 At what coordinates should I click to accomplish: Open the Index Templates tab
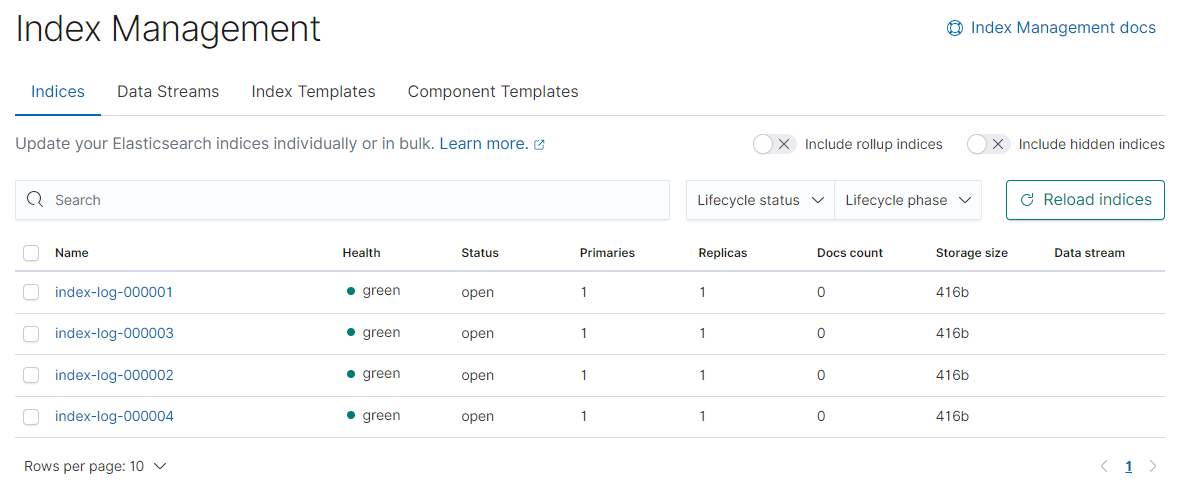313,92
